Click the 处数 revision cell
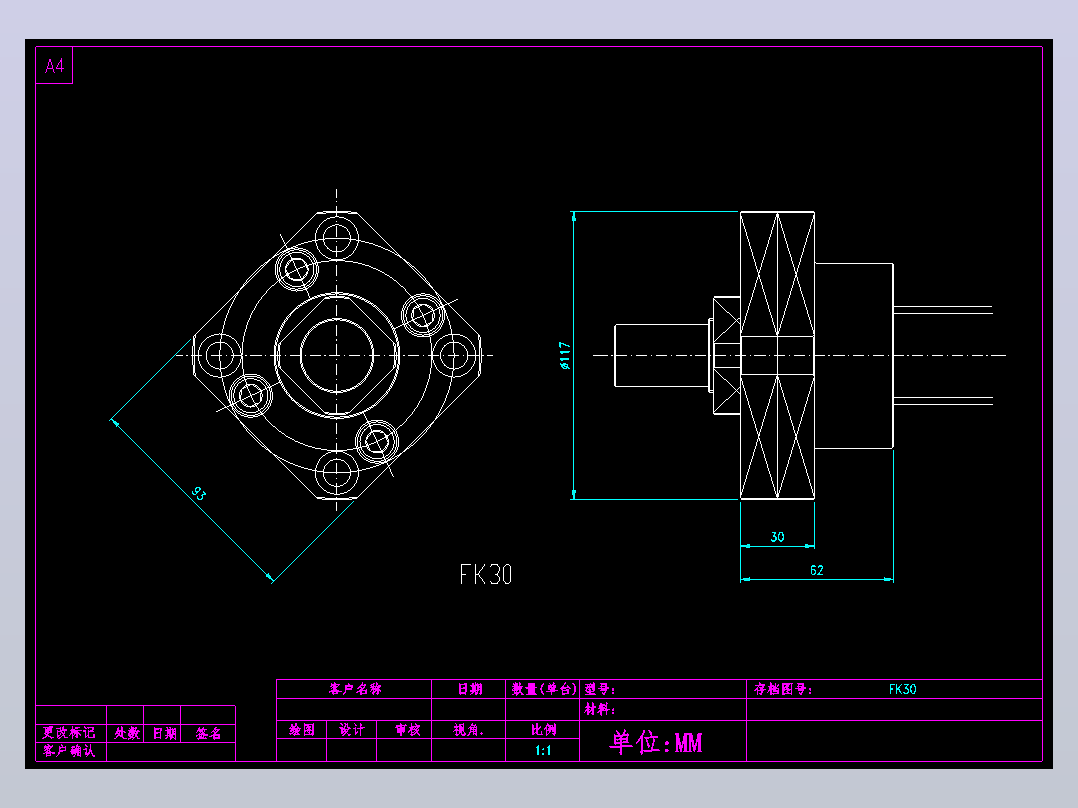Viewport: 1078px width, 808px height. coord(126,733)
